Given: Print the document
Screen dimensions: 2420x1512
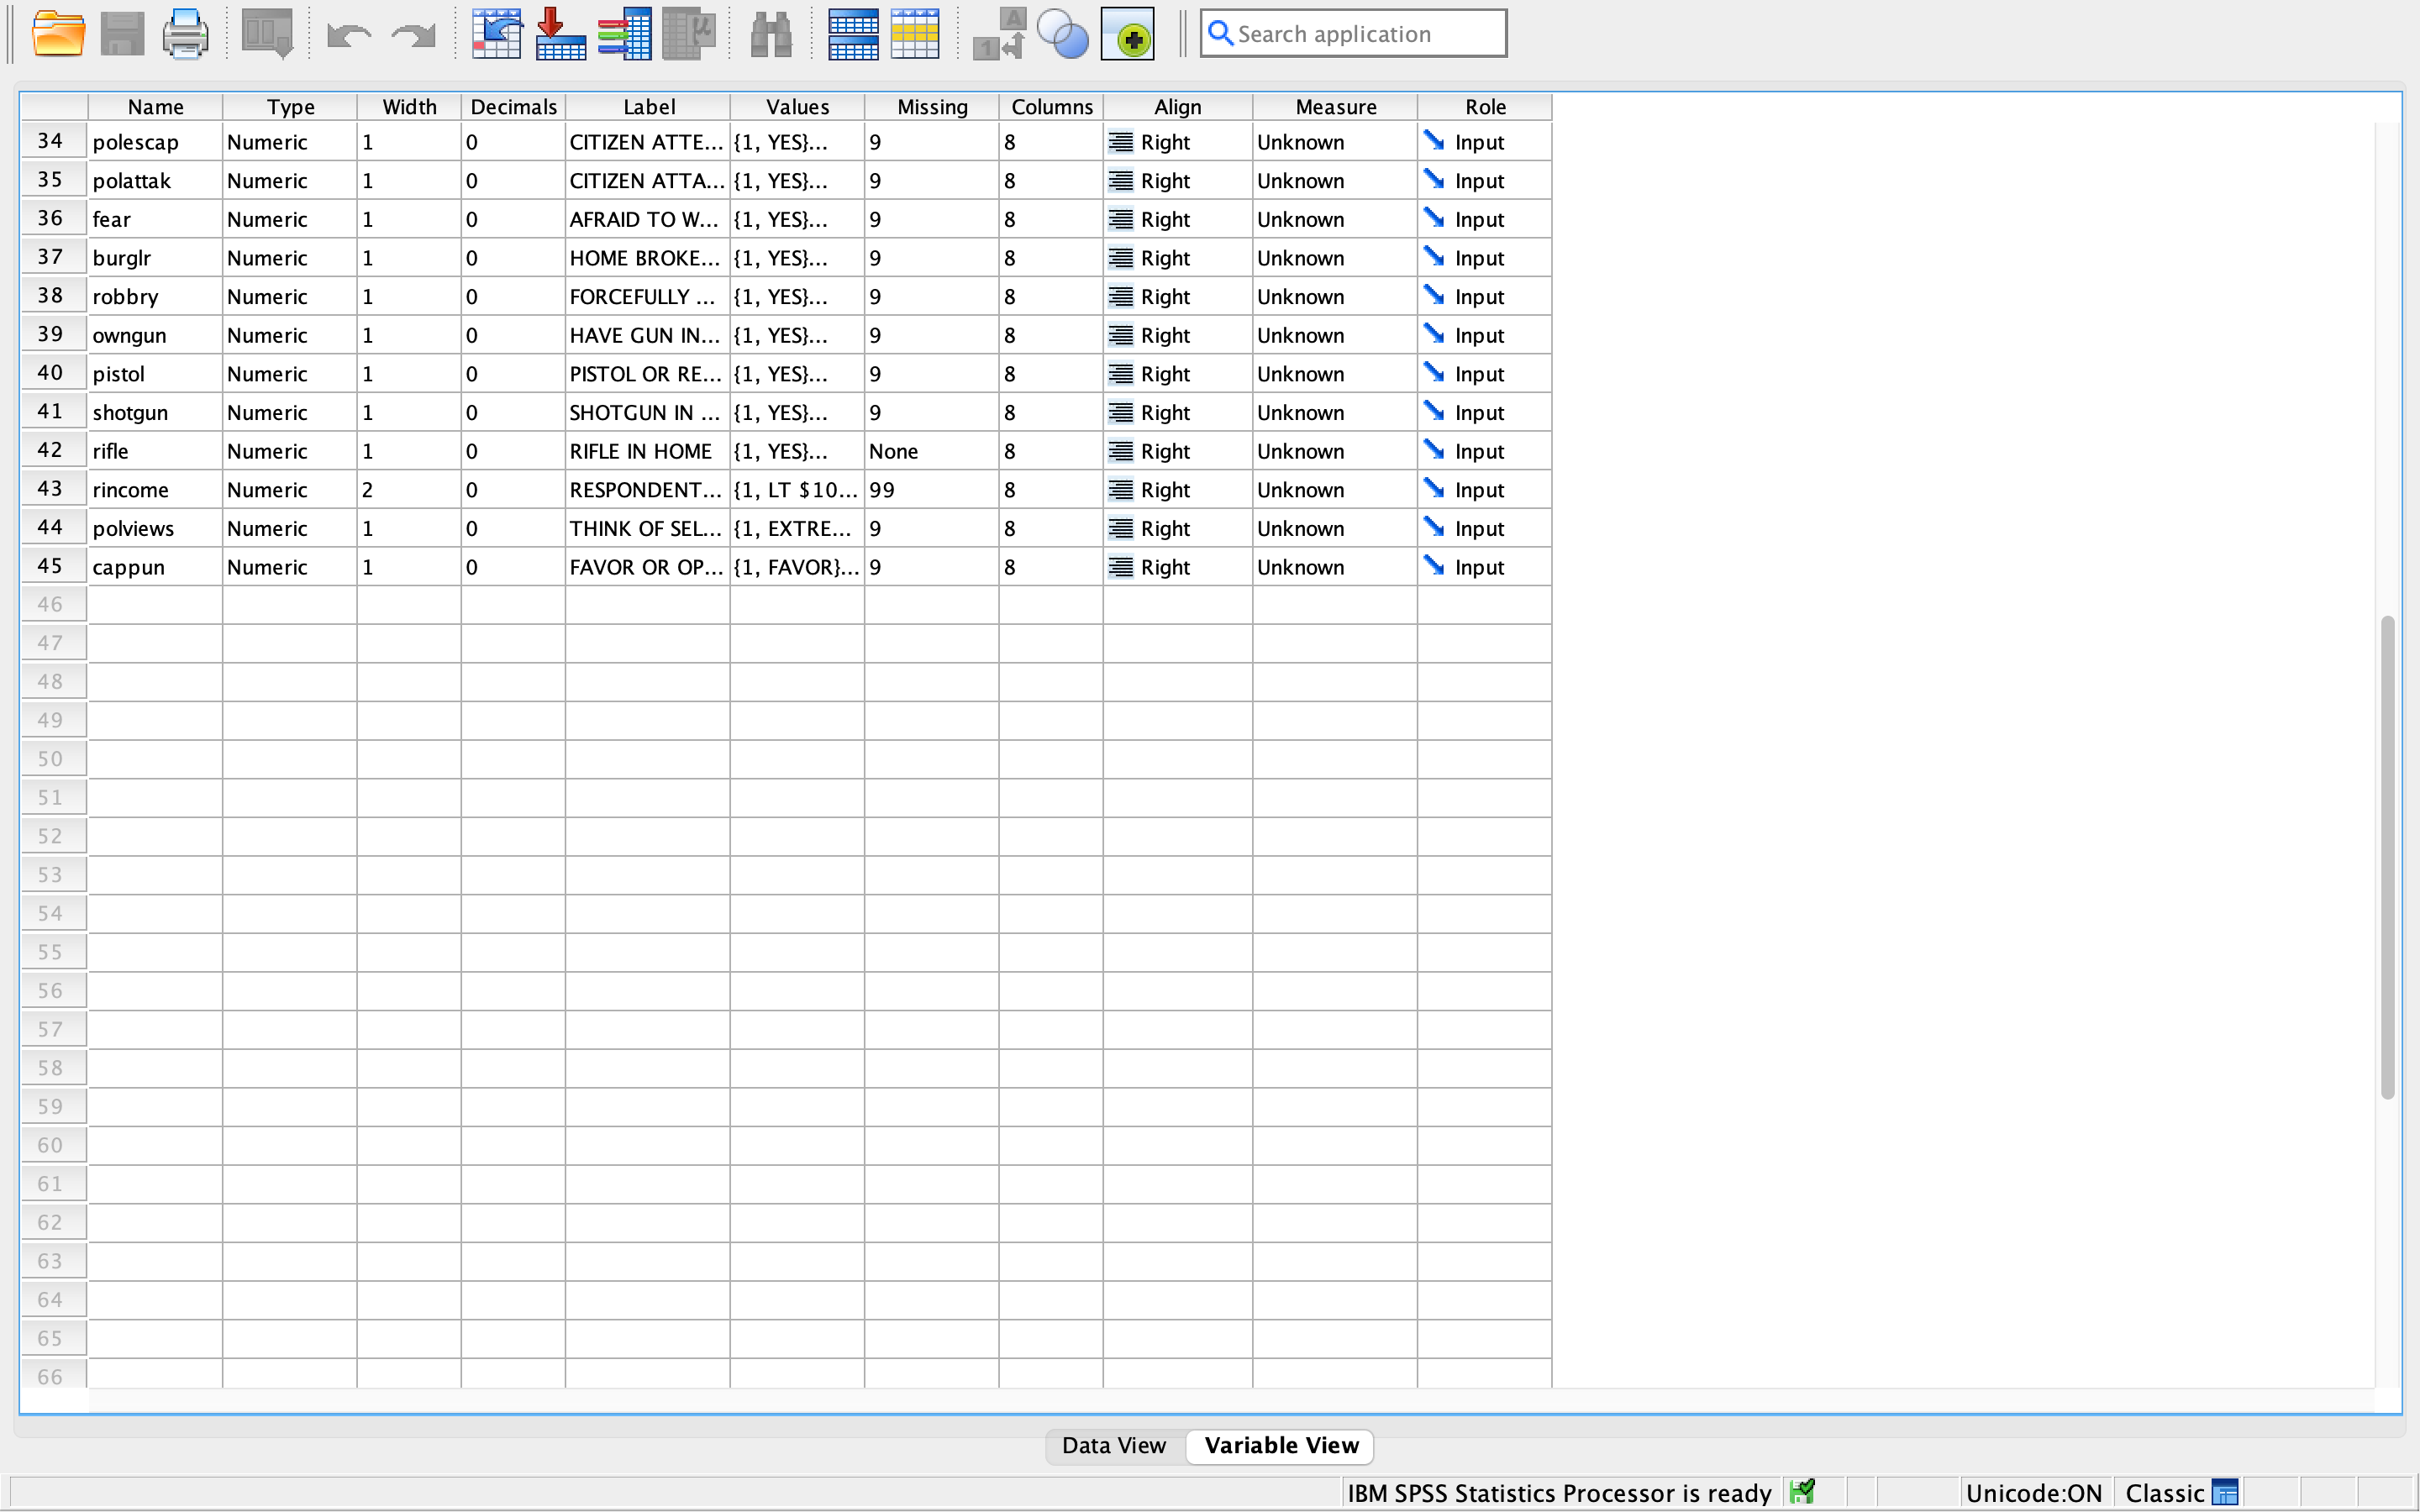Looking at the screenshot, I should point(185,33).
